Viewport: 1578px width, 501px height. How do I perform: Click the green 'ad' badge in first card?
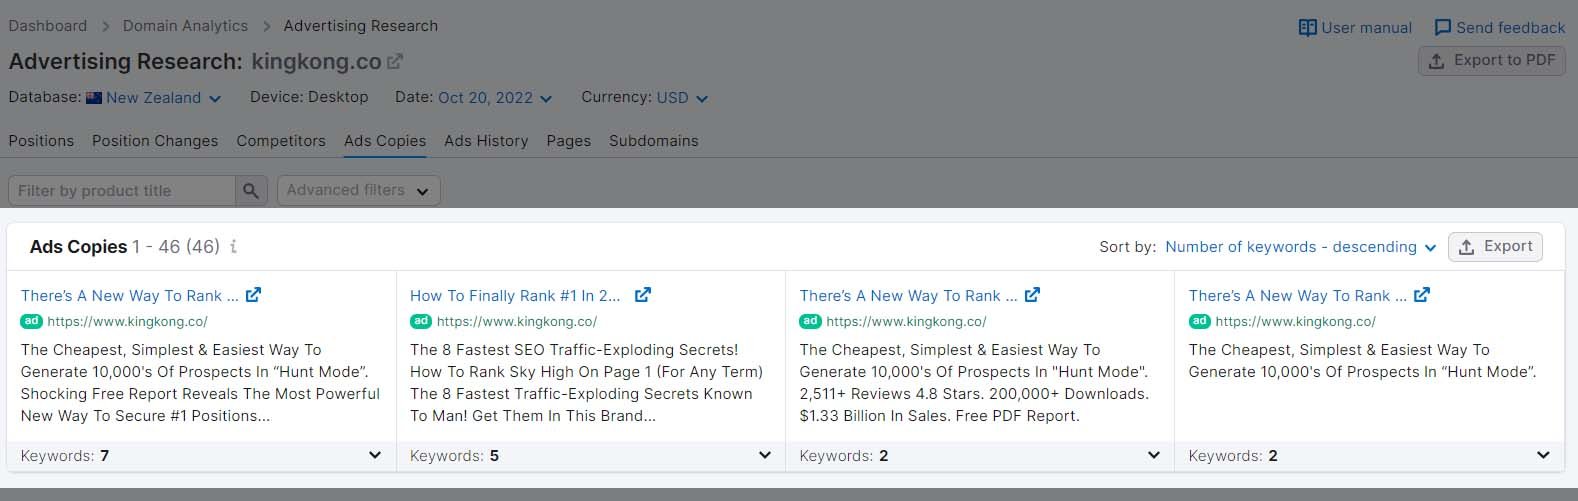coord(31,321)
